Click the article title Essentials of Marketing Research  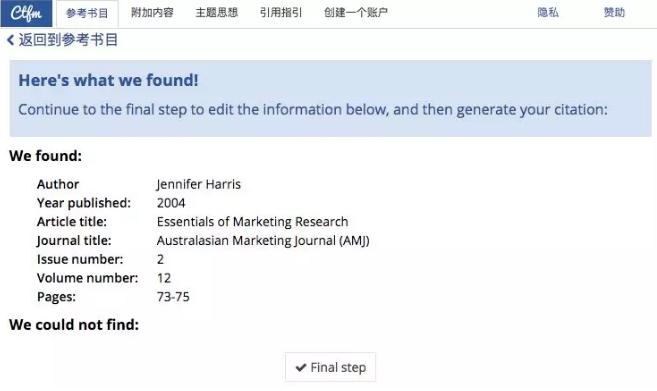pos(252,221)
